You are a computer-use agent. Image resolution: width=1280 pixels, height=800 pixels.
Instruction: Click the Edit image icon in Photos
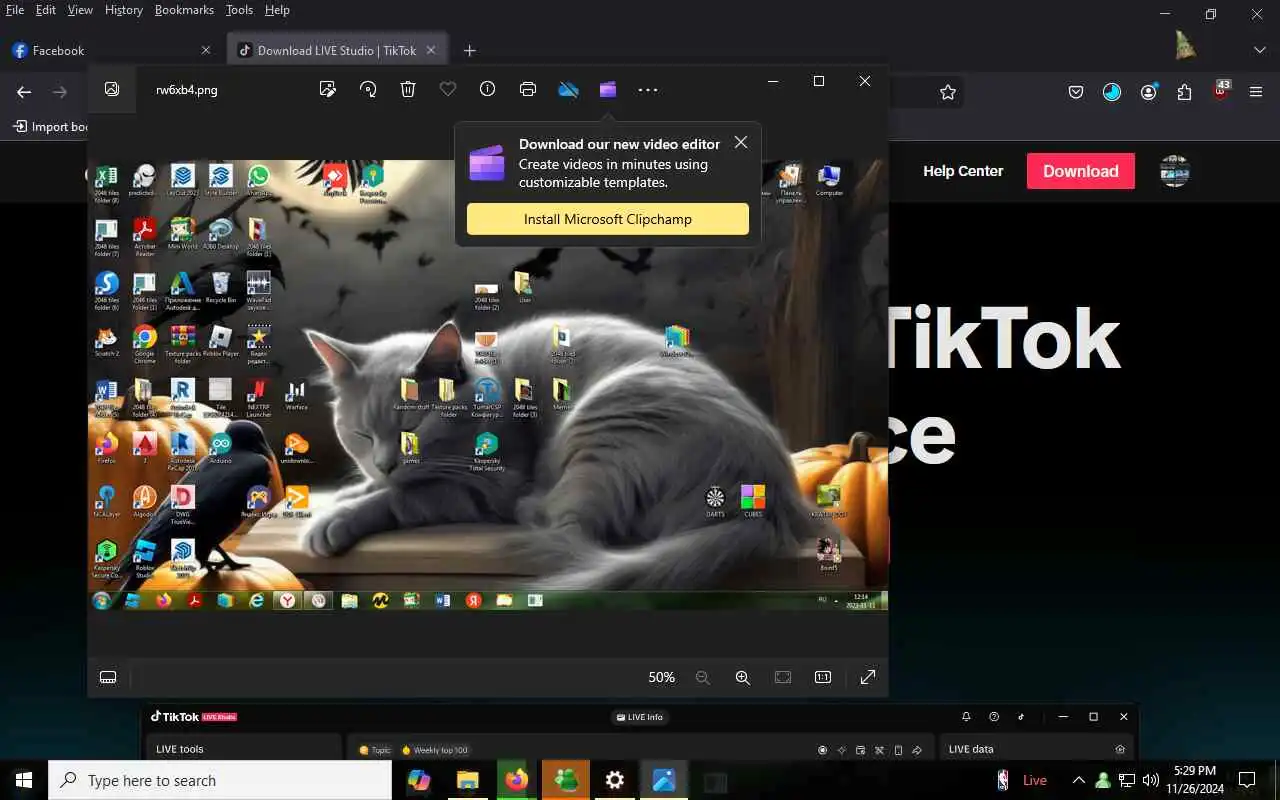click(x=327, y=89)
